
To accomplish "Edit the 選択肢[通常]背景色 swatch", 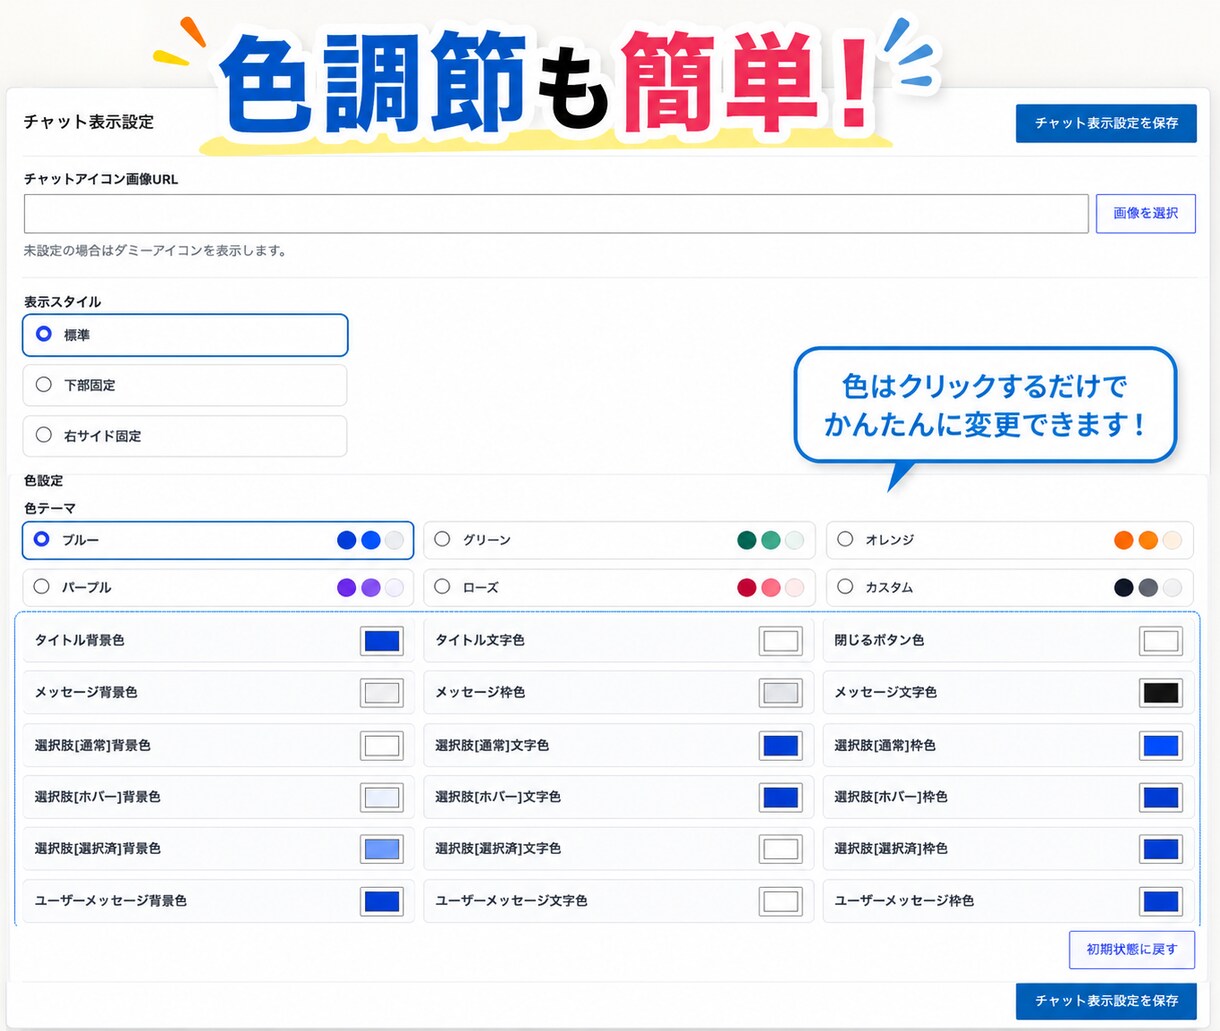I will (382, 745).
